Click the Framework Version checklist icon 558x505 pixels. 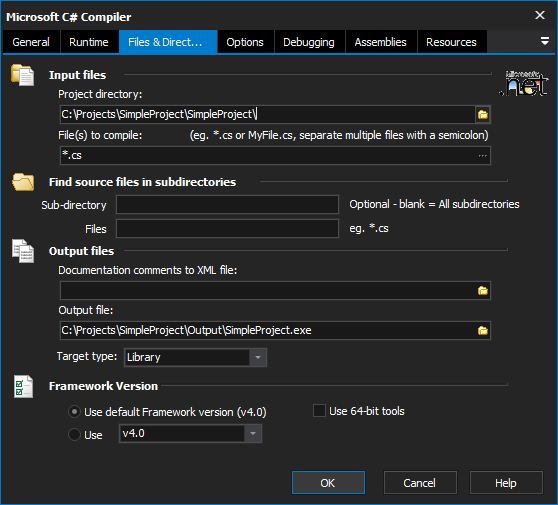[x=23, y=386]
